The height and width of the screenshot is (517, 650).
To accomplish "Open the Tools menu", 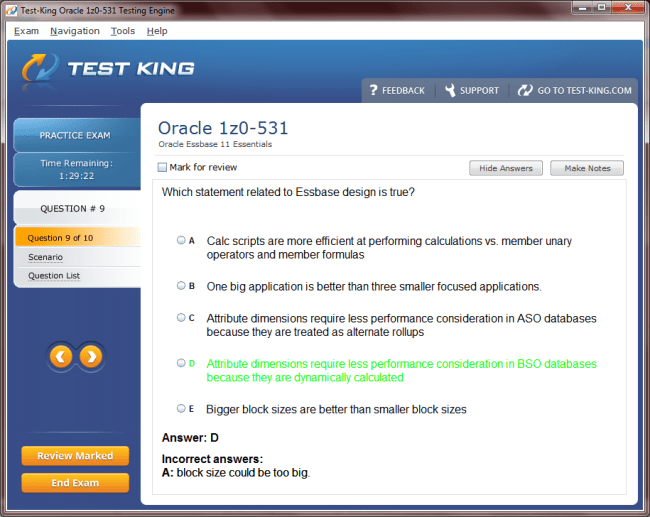I will coord(123,31).
